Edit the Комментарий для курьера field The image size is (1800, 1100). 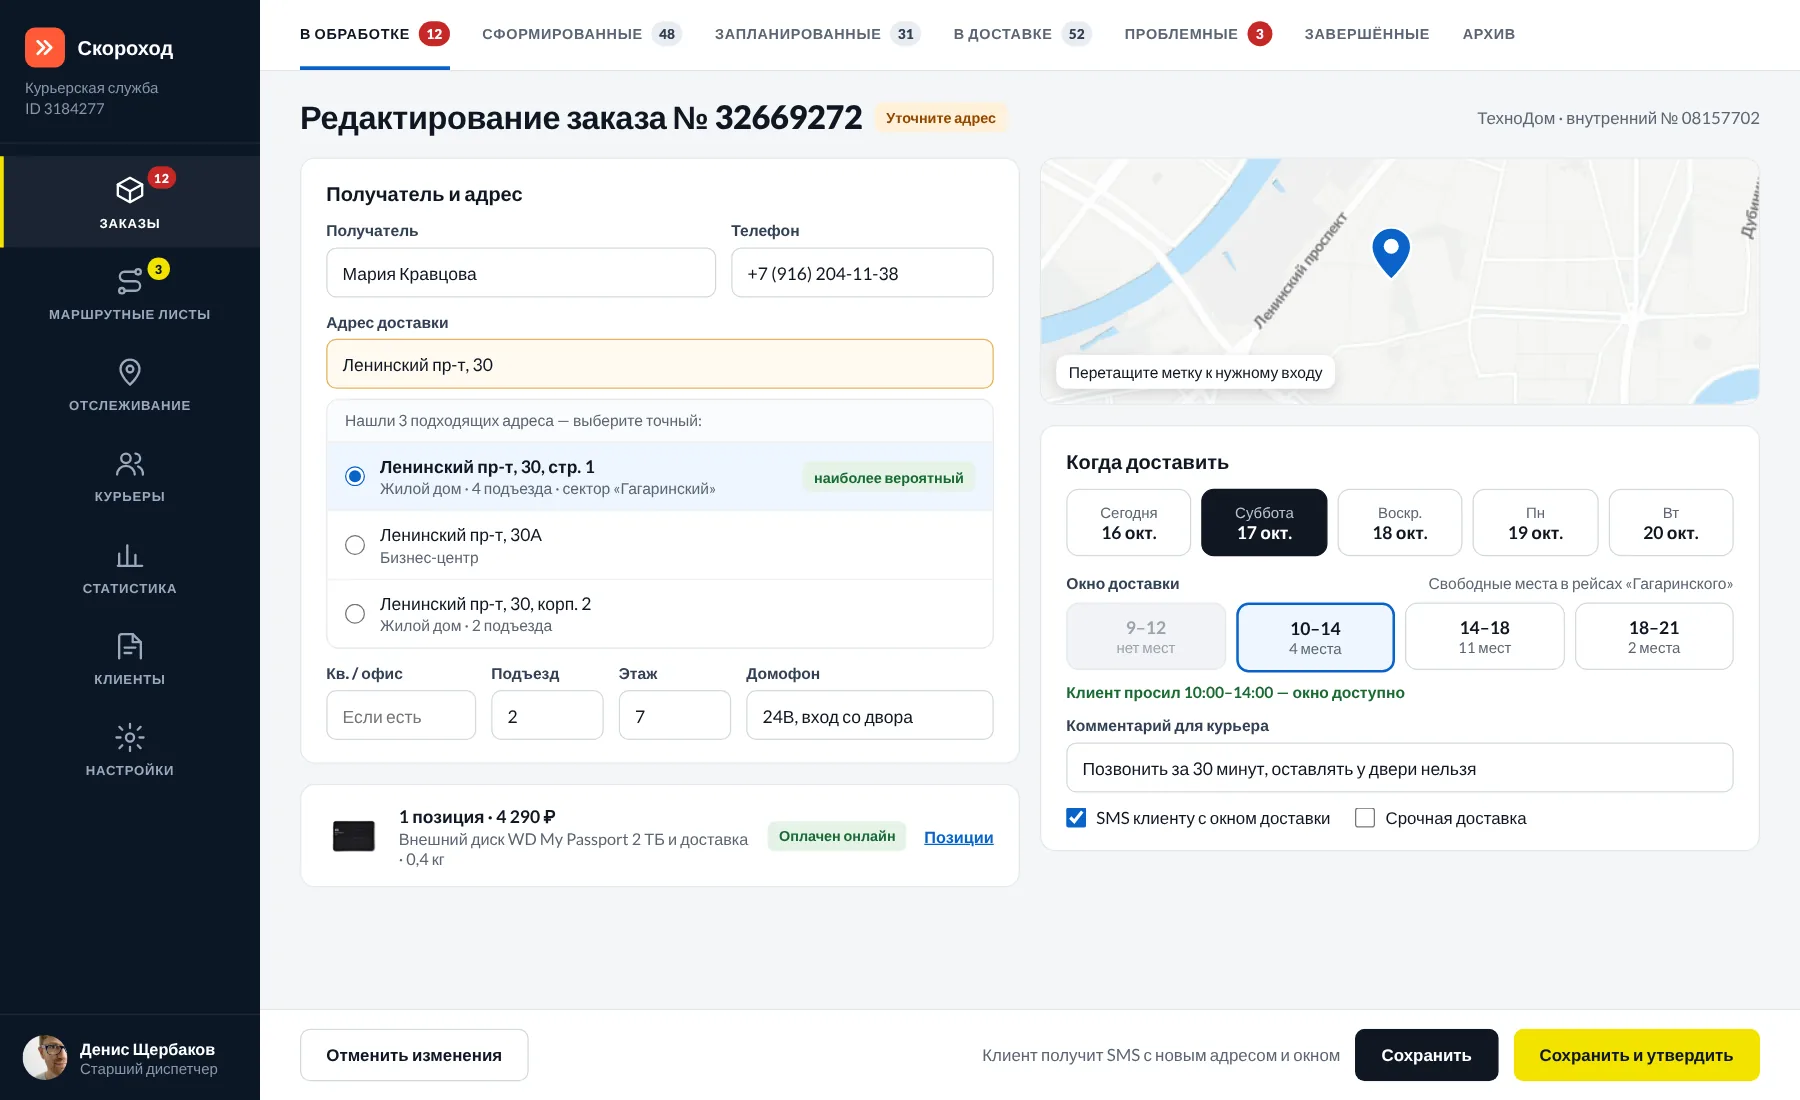(x=1400, y=768)
